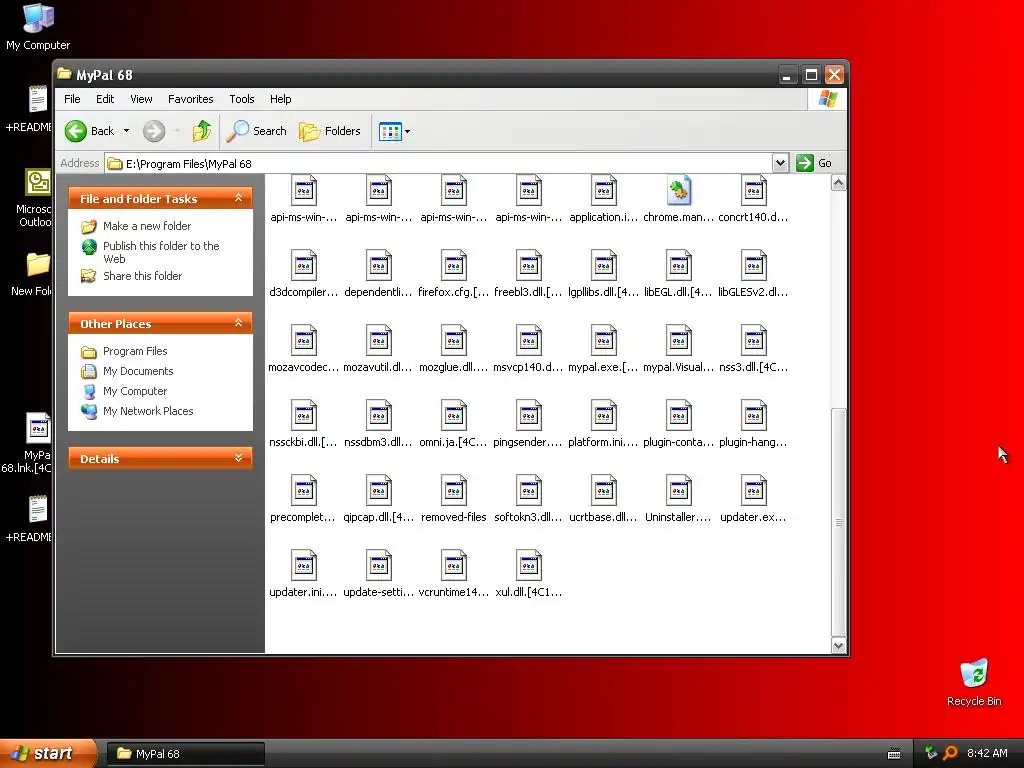
Task: Click the MyPal 68 taskbar button
Action: pyautogui.click(x=185, y=754)
